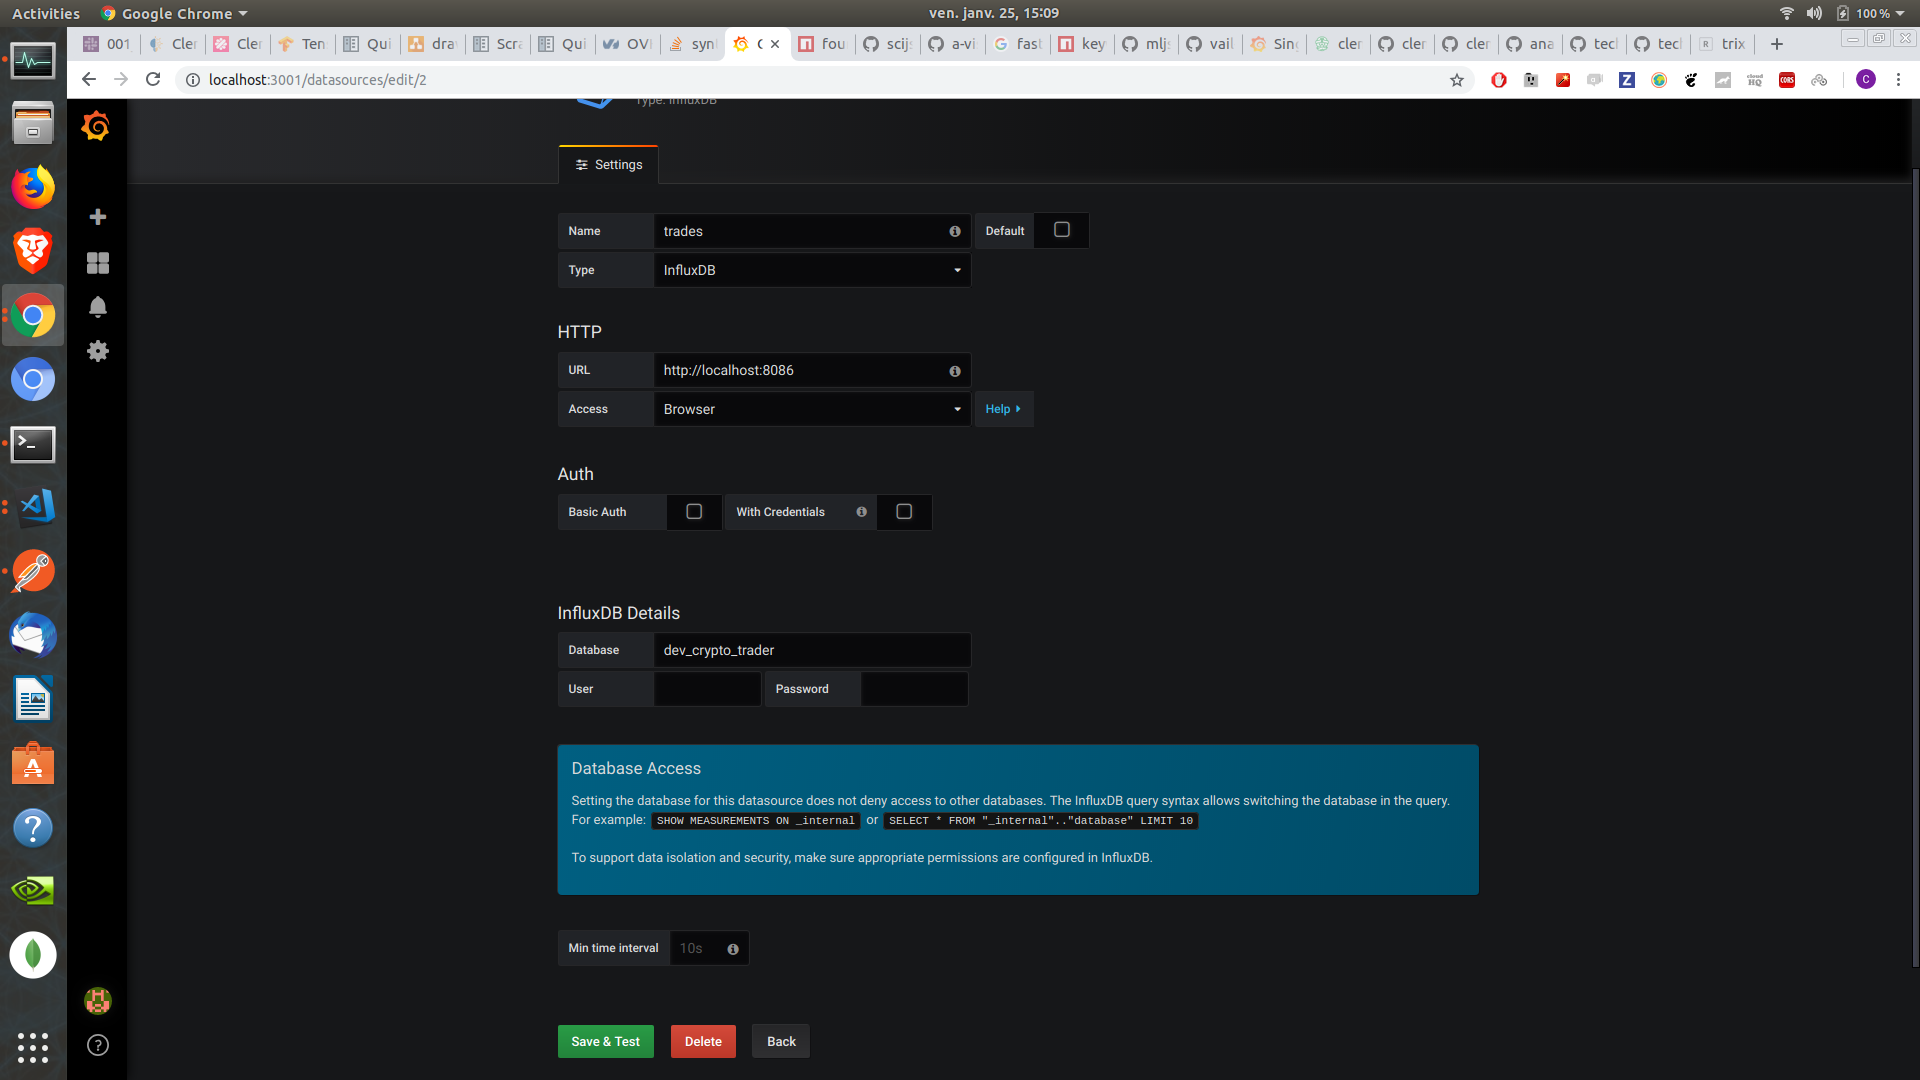Click the Min time interval info icon
The height and width of the screenshot is (1080, 1920).
click(733, 949)
